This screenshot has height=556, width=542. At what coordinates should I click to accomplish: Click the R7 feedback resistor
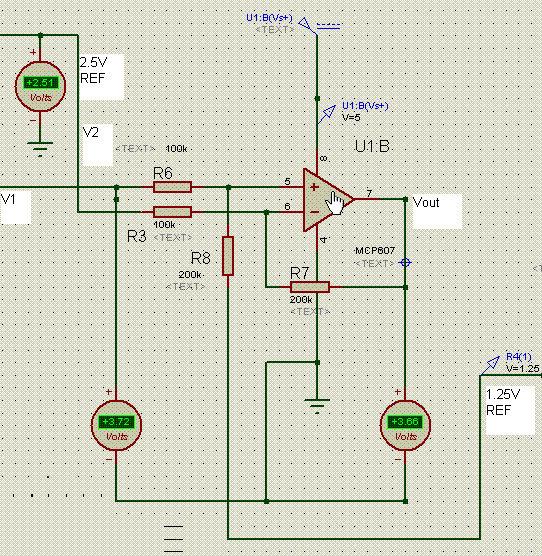(310, 287)
